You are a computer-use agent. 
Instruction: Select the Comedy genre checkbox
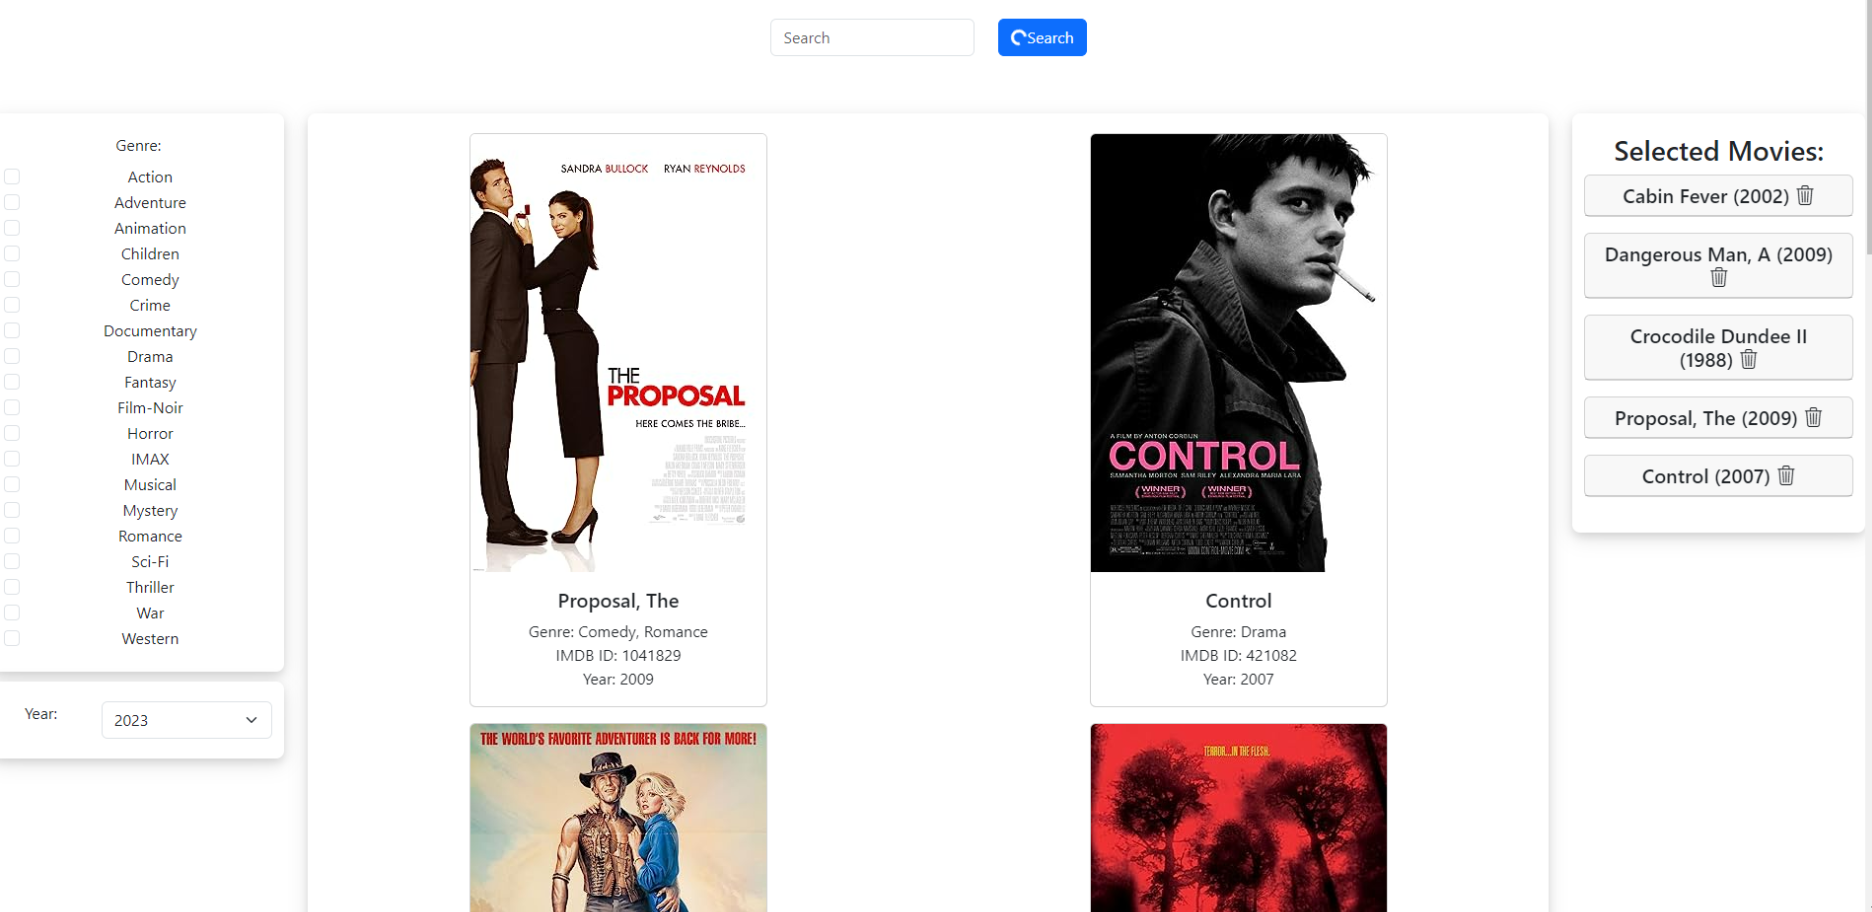pos(12,279)
